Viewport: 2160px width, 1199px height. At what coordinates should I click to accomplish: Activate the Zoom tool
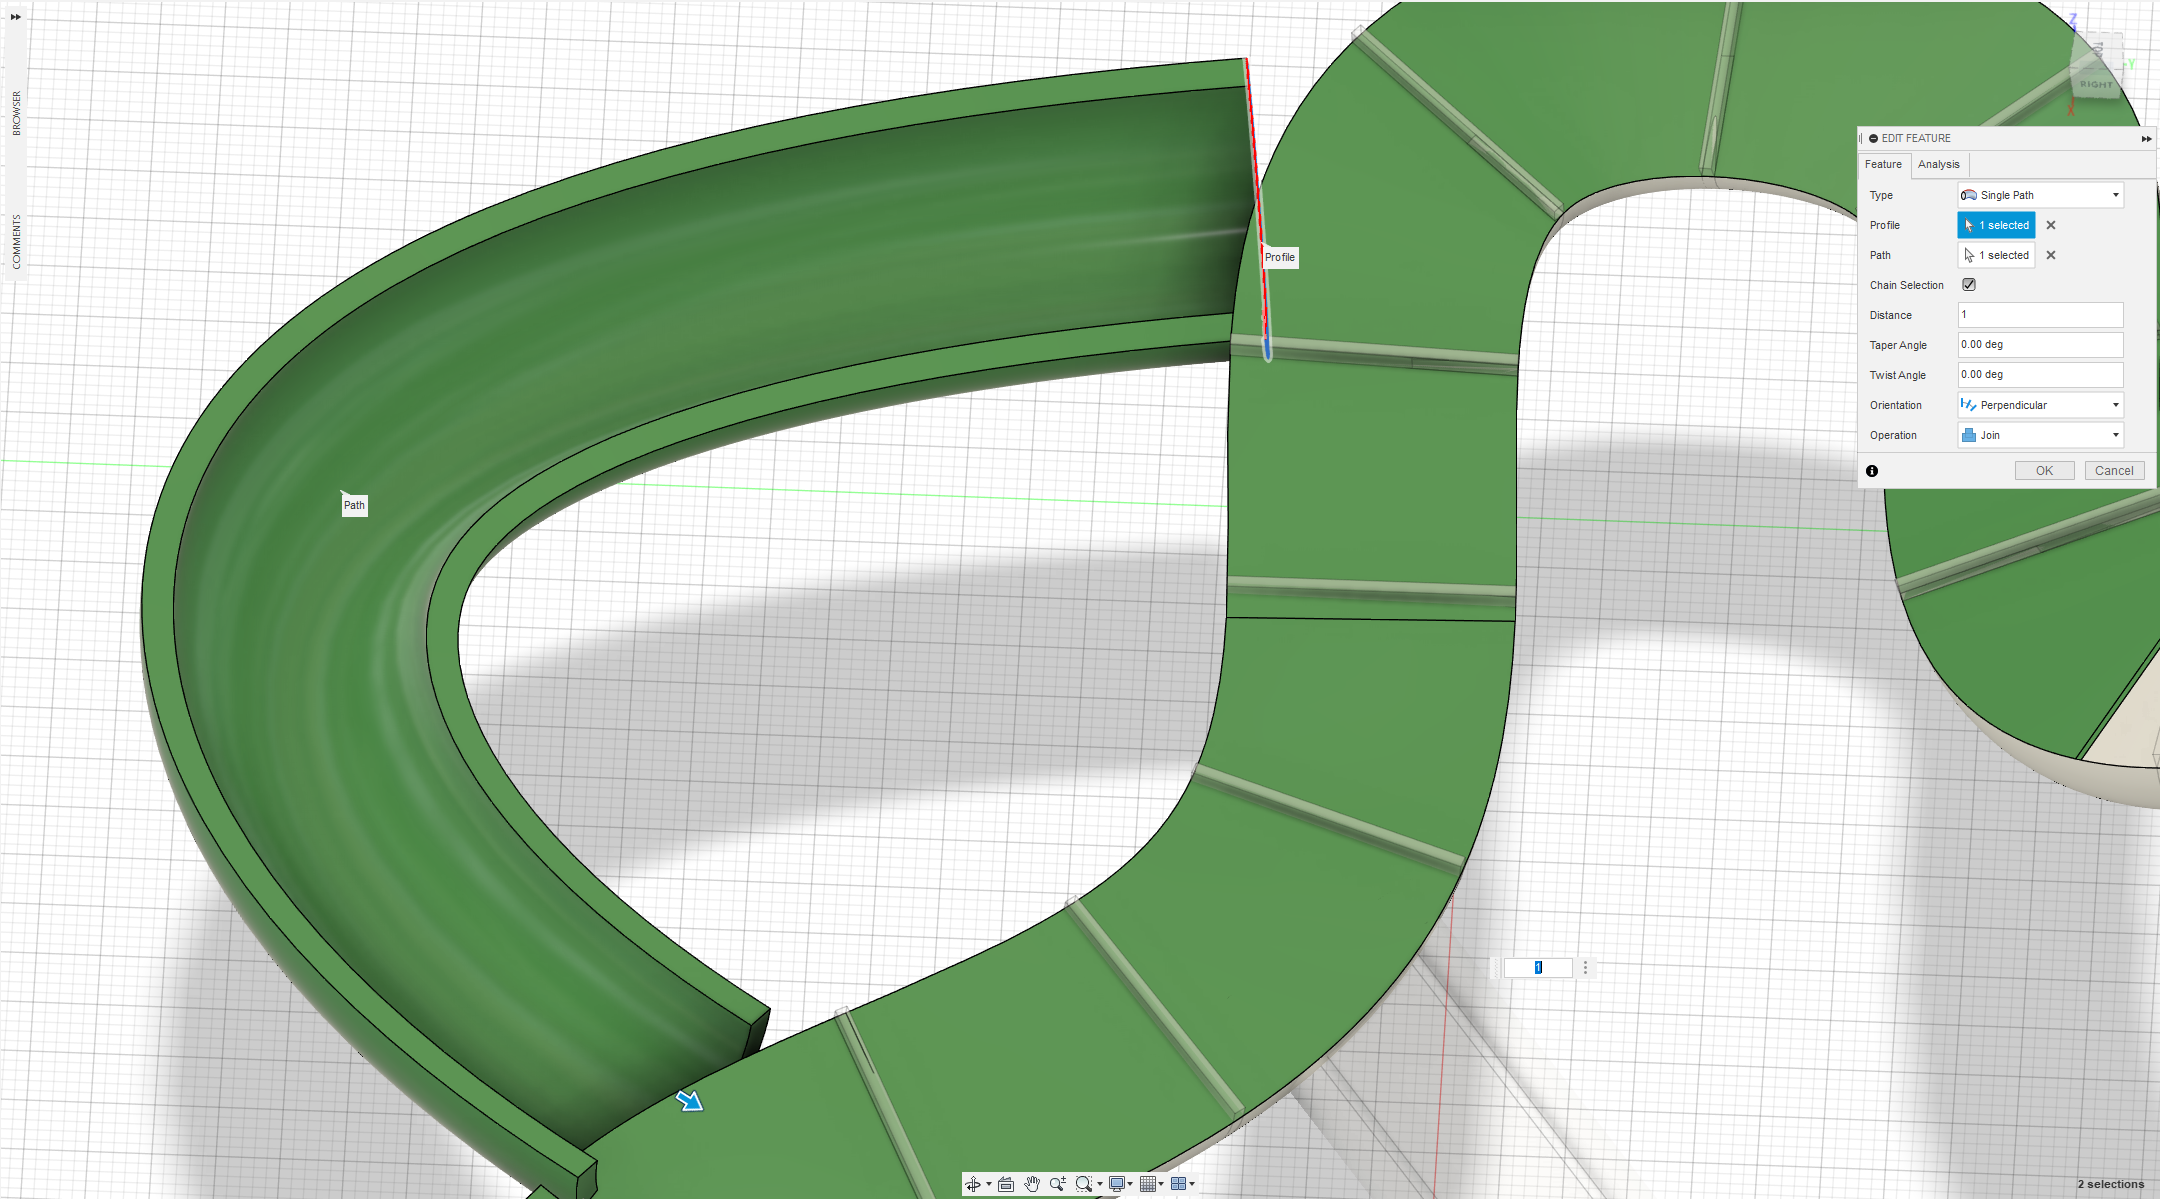tap(1058, 1183)
